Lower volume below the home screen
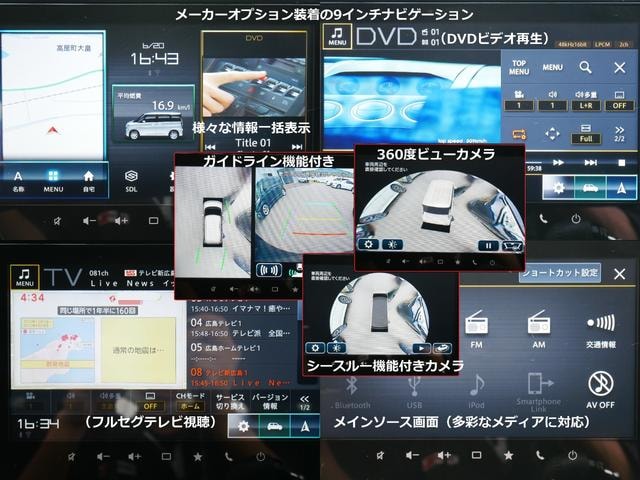The image size is (640, 480). 89,221
